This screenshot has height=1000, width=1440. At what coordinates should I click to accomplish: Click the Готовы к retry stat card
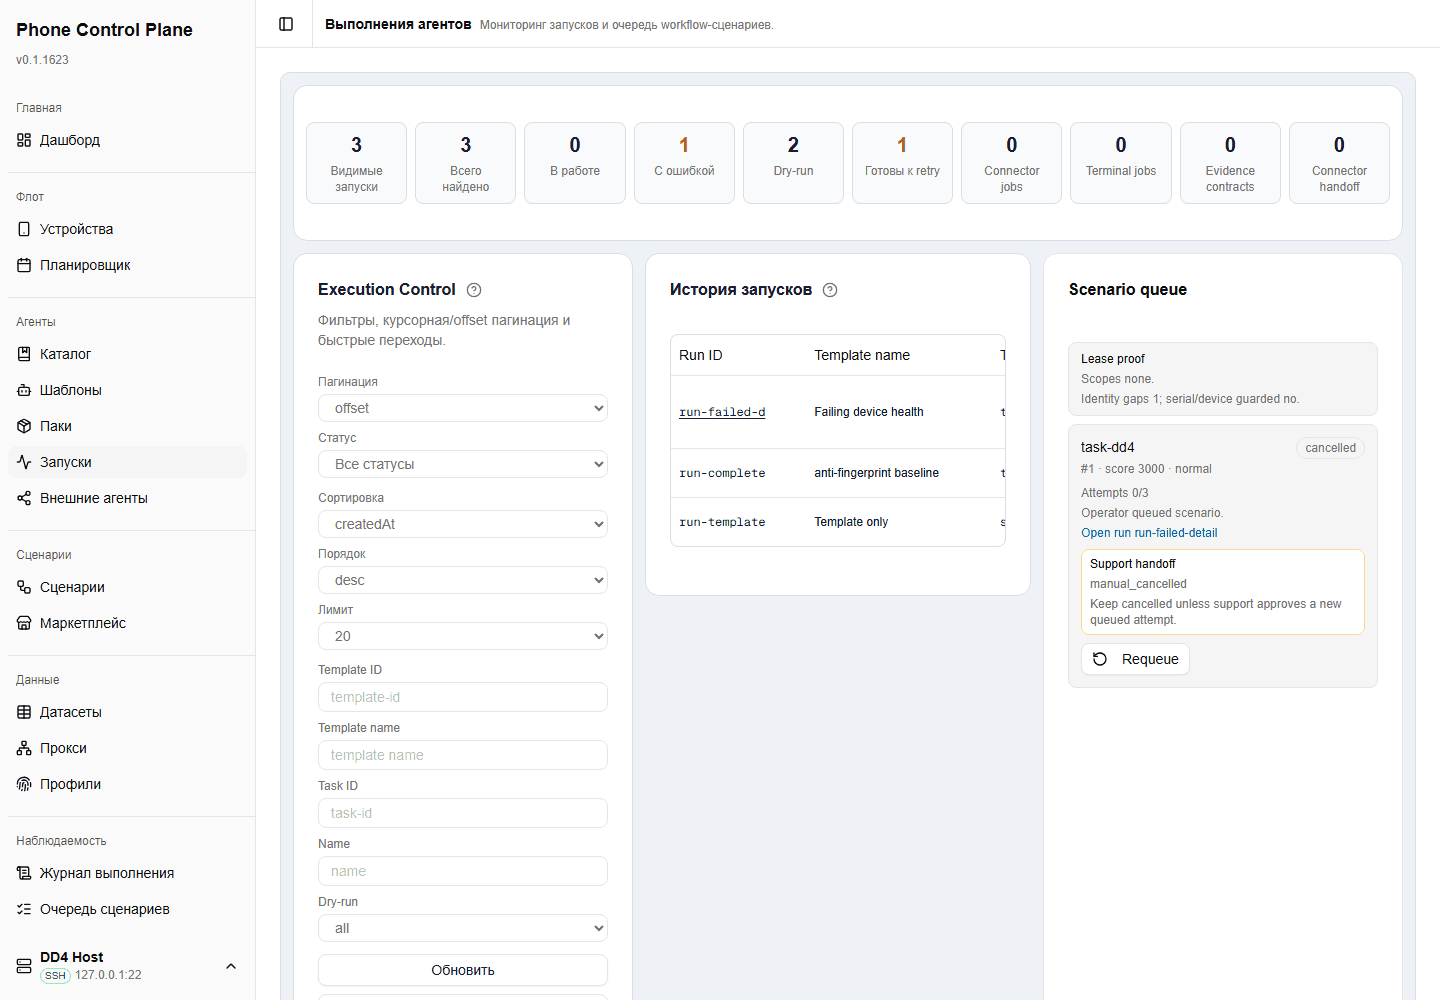[x=902, y=163]
